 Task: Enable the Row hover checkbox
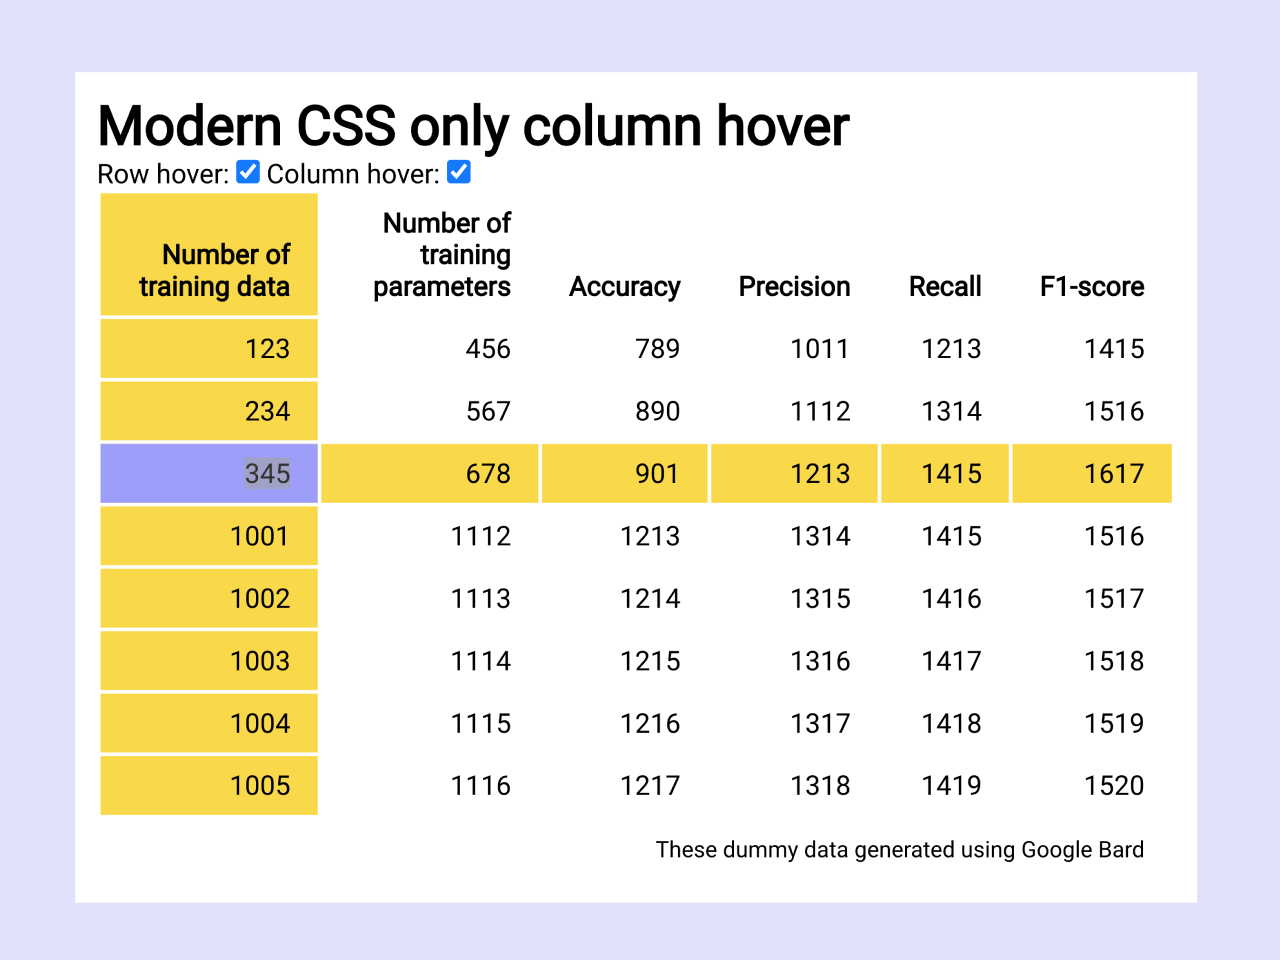click(x=247, y=172)
